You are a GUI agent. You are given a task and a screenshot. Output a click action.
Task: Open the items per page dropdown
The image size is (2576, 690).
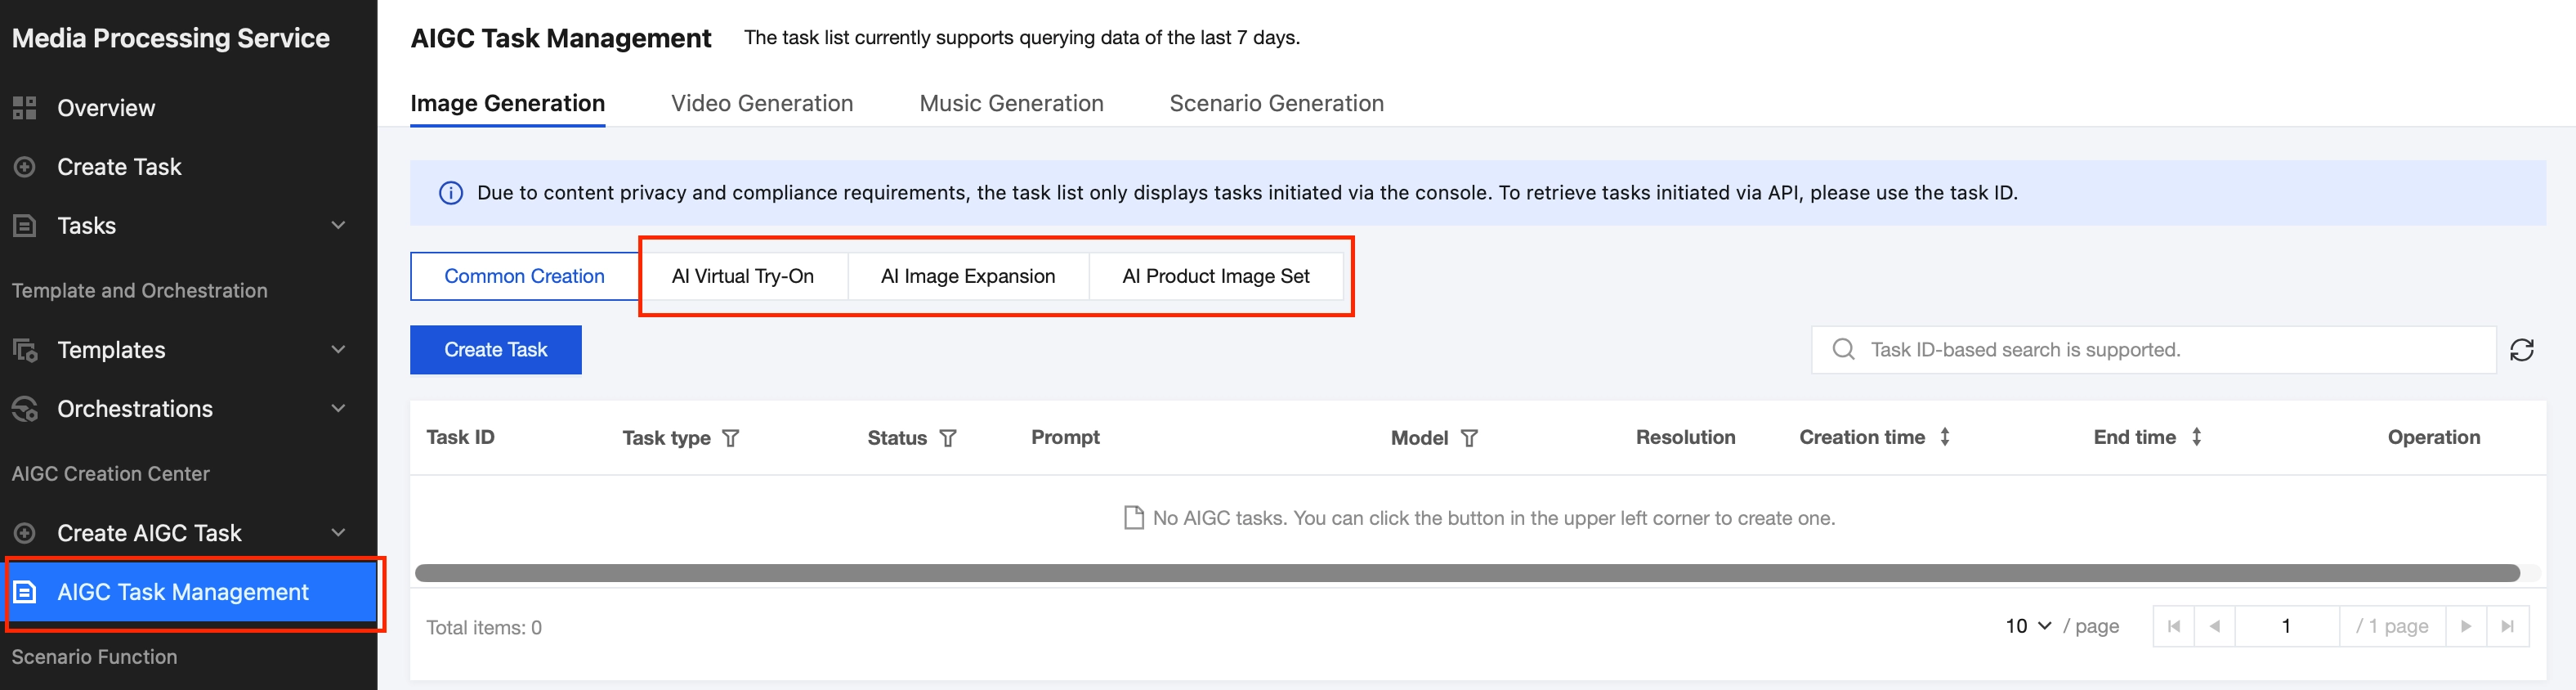2029,626
